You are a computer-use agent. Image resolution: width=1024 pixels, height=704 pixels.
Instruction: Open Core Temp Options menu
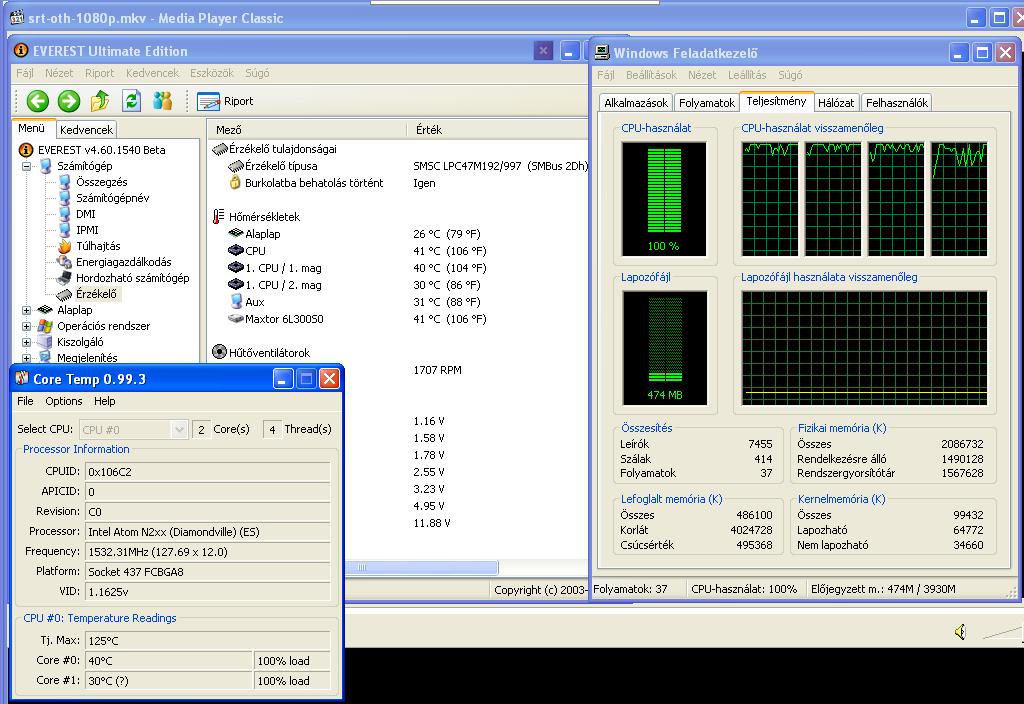click(x=63, y=401)
